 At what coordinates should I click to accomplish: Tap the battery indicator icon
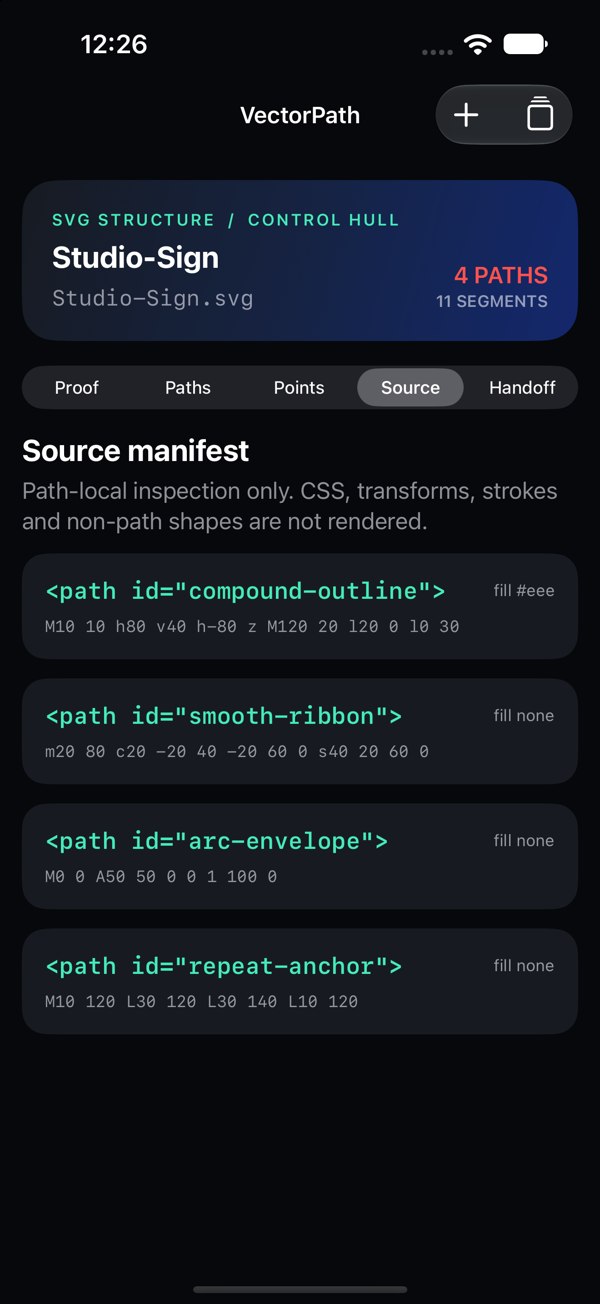525,44
